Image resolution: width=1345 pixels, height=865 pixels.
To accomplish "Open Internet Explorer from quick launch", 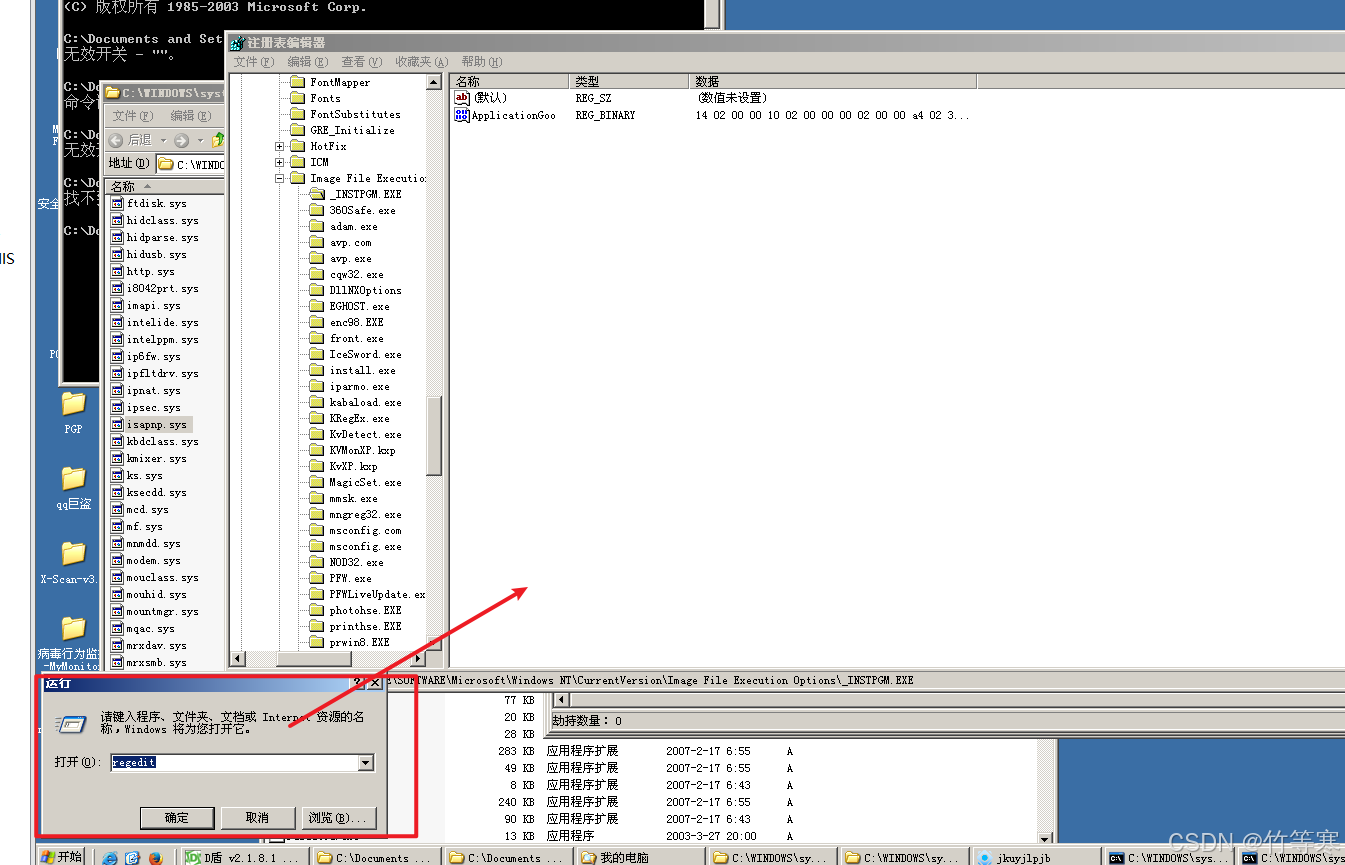I will (x=110, y=857).
